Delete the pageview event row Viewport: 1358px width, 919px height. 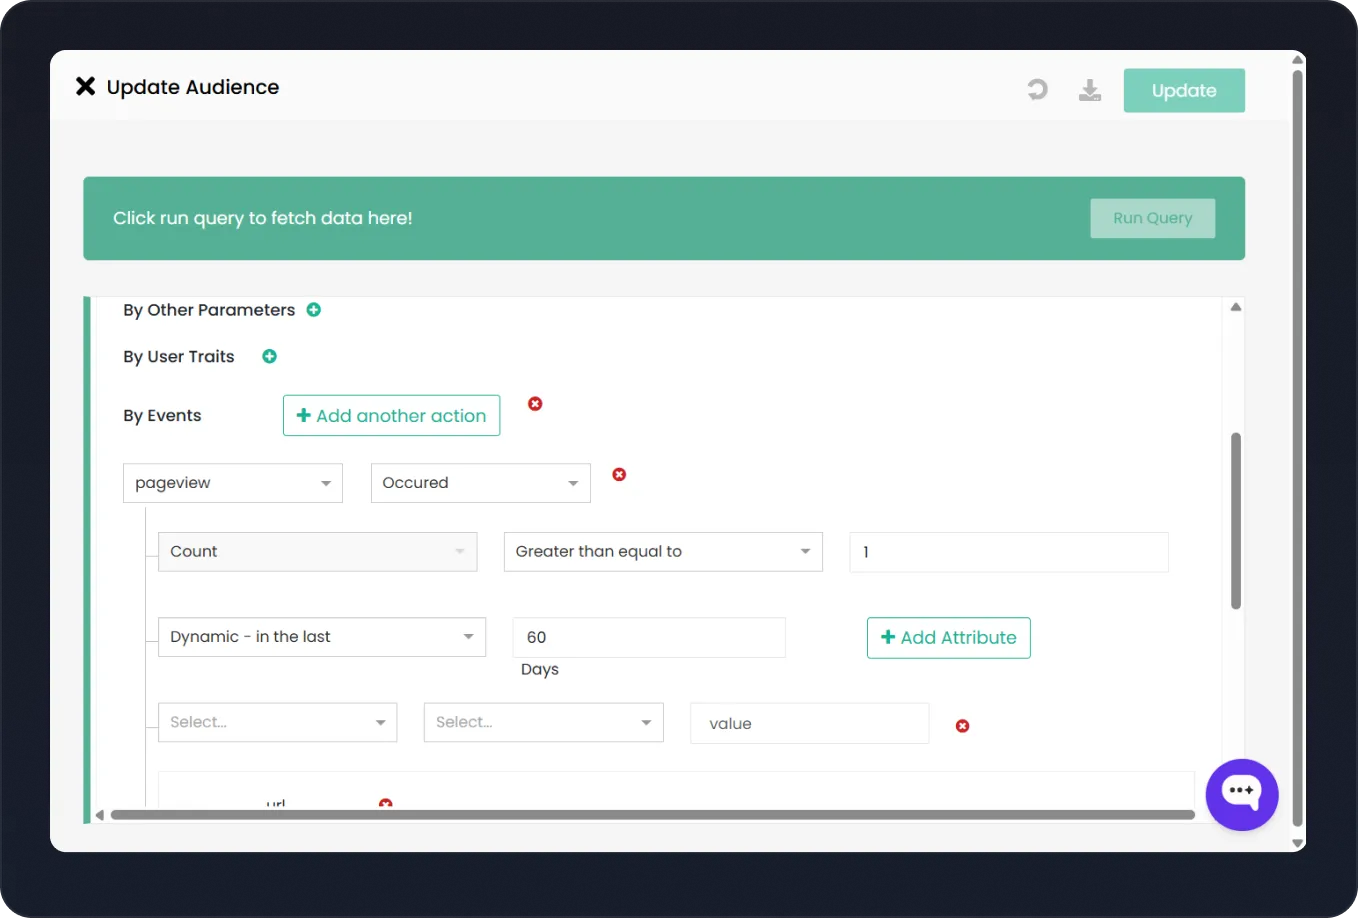(x=619, y=474)
